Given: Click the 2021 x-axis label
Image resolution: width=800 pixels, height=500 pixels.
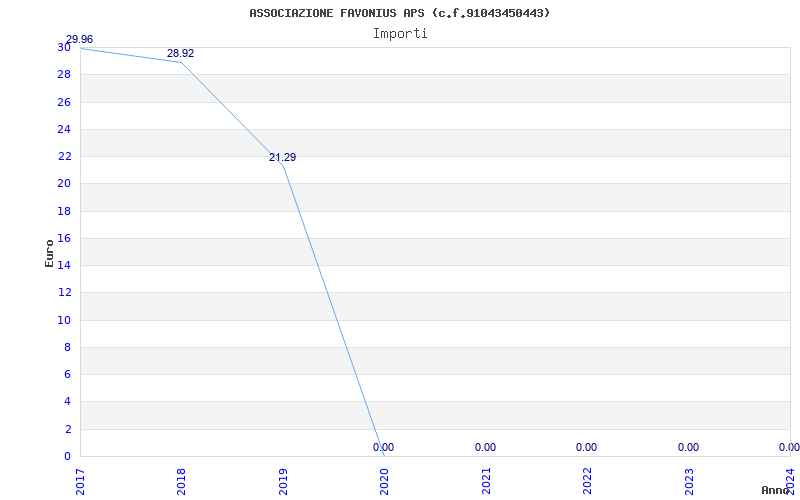Looking at the screenshot, I should click(x=486, y=482).
